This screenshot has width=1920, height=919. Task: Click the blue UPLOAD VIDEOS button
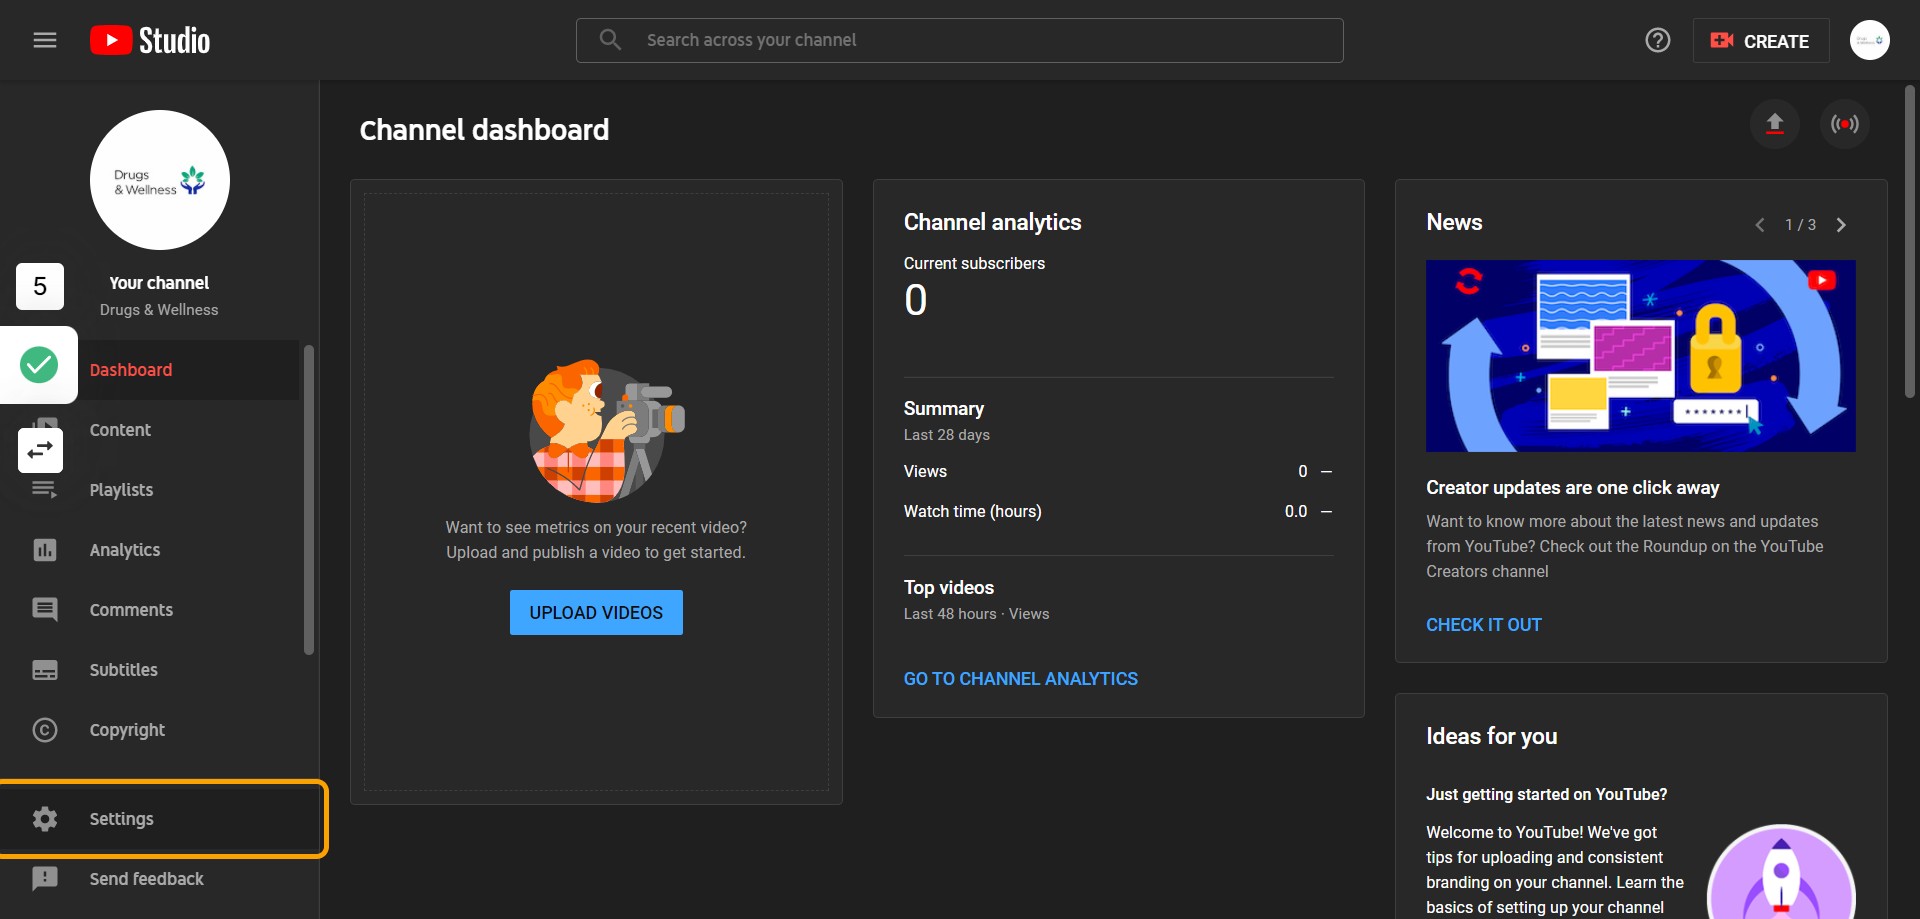coord(596,612)
